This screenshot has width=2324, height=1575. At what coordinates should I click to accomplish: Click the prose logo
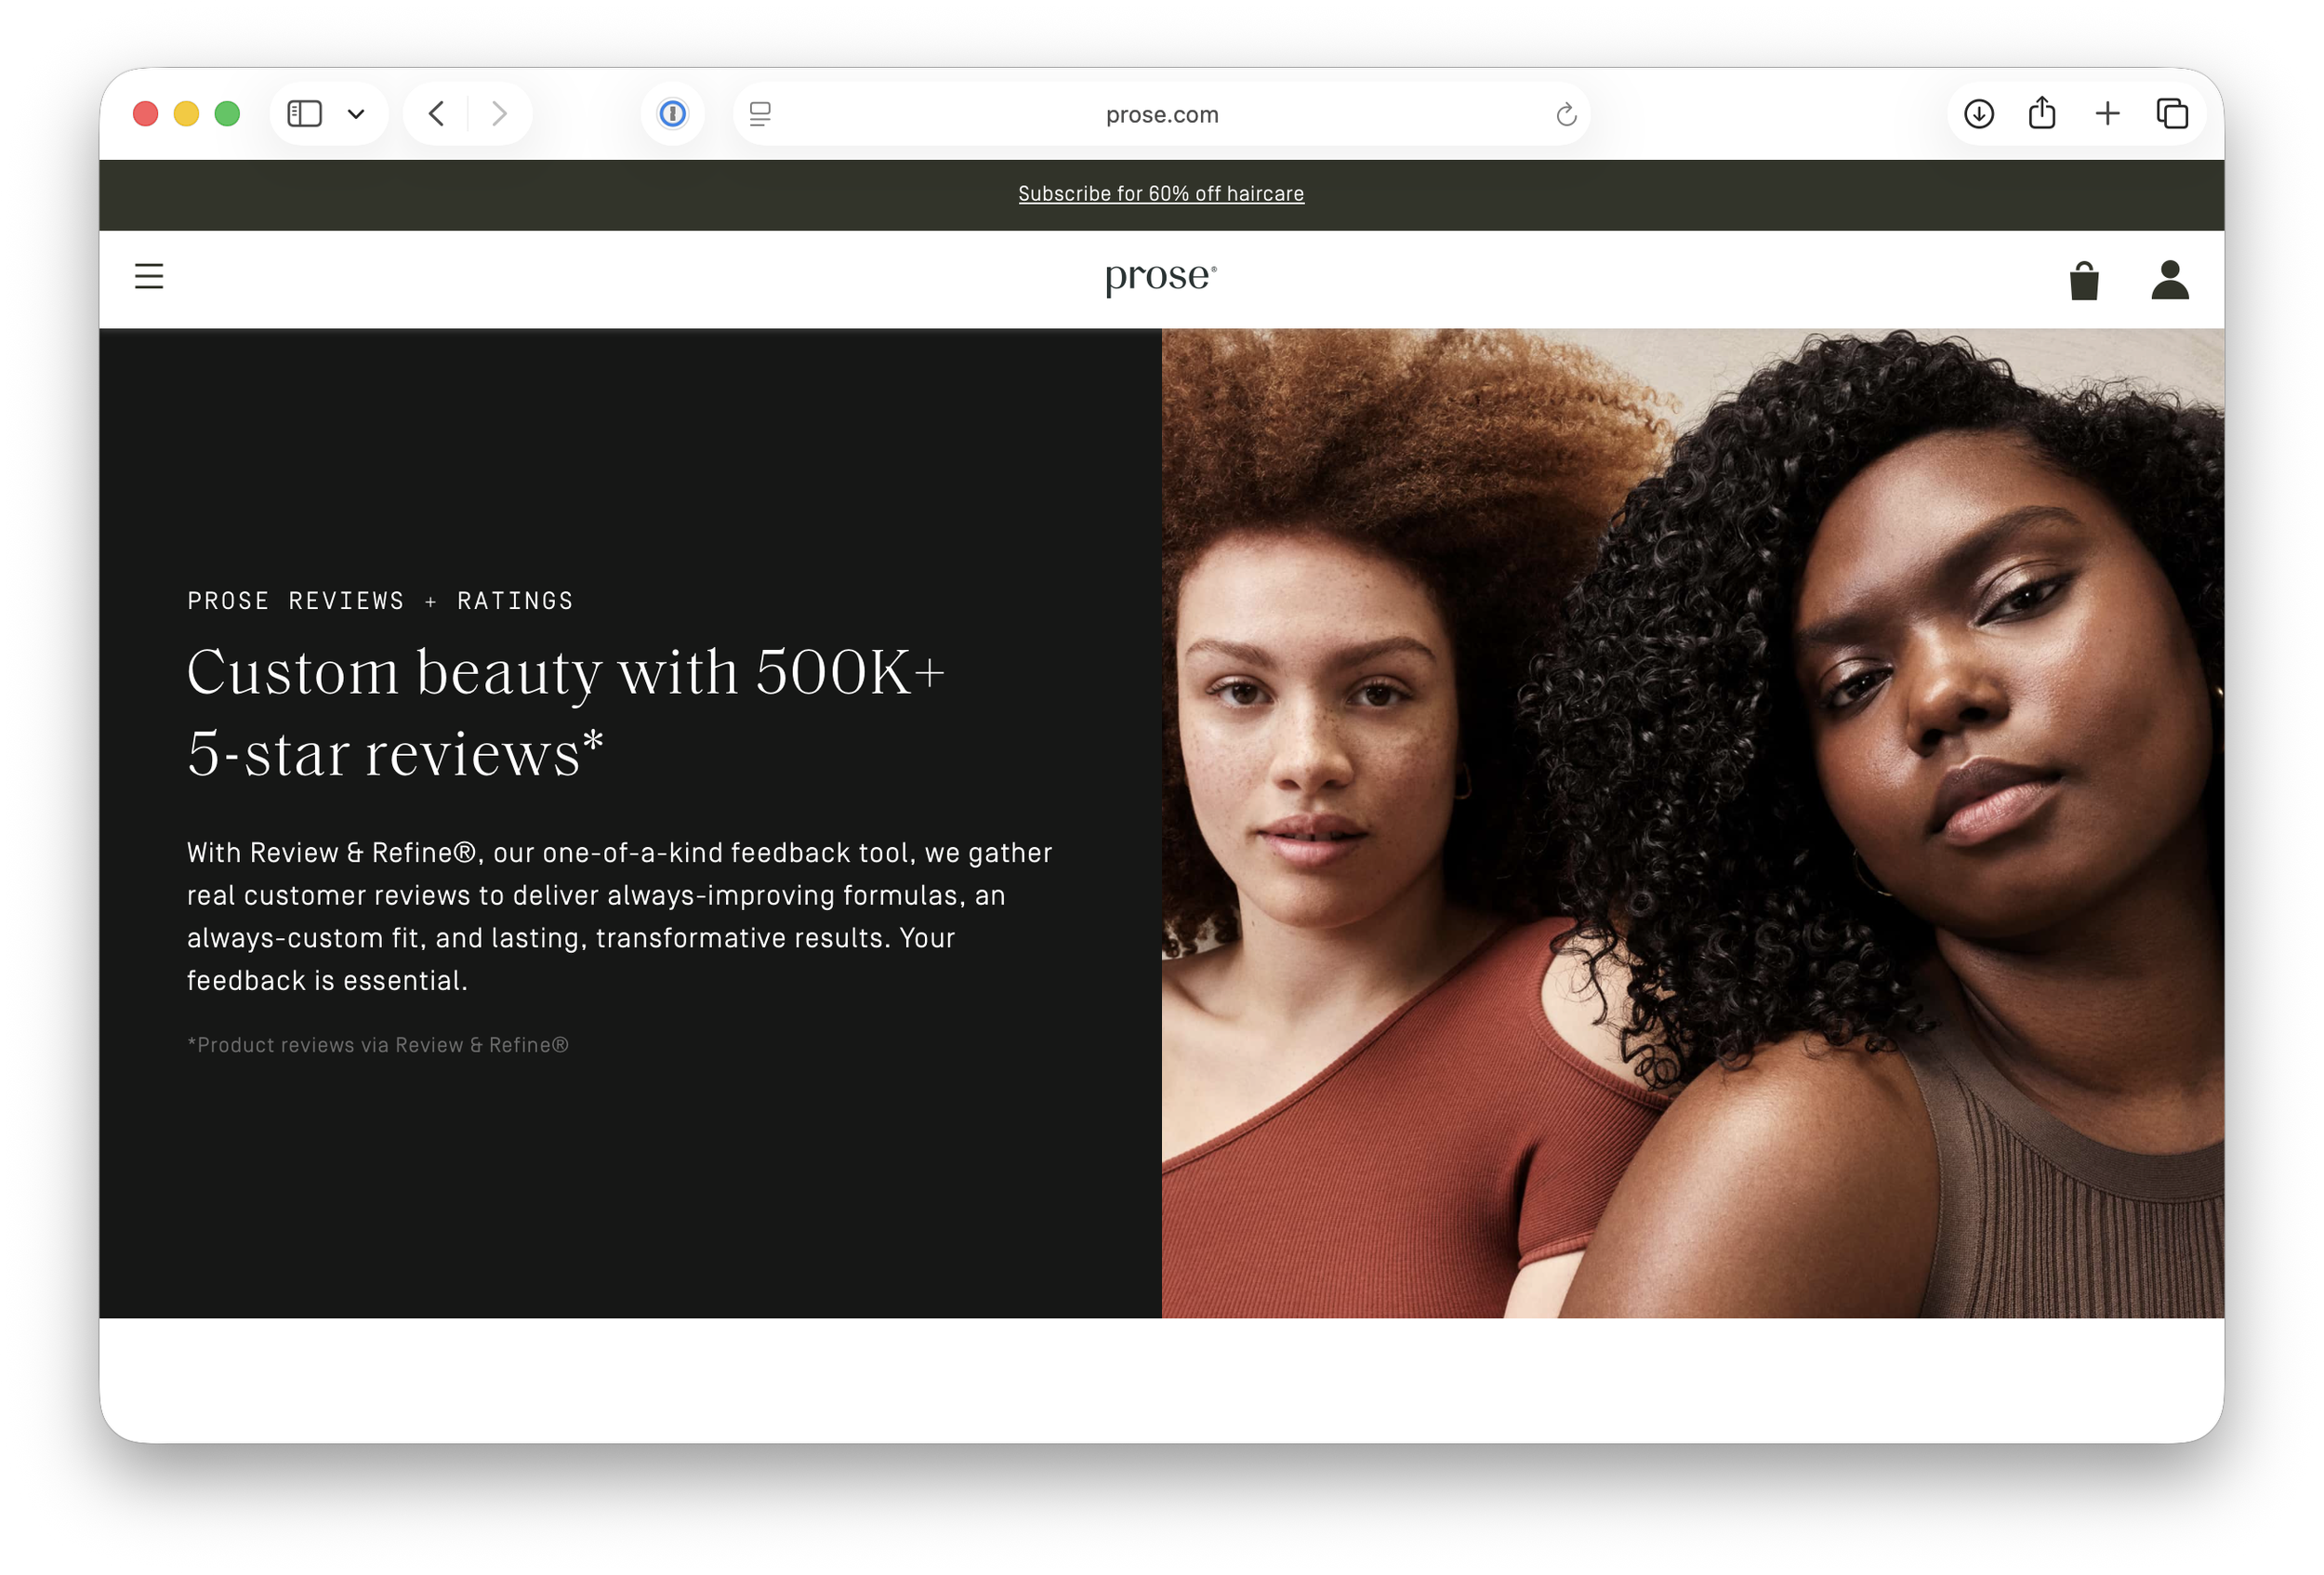[x=1160, y=278]
